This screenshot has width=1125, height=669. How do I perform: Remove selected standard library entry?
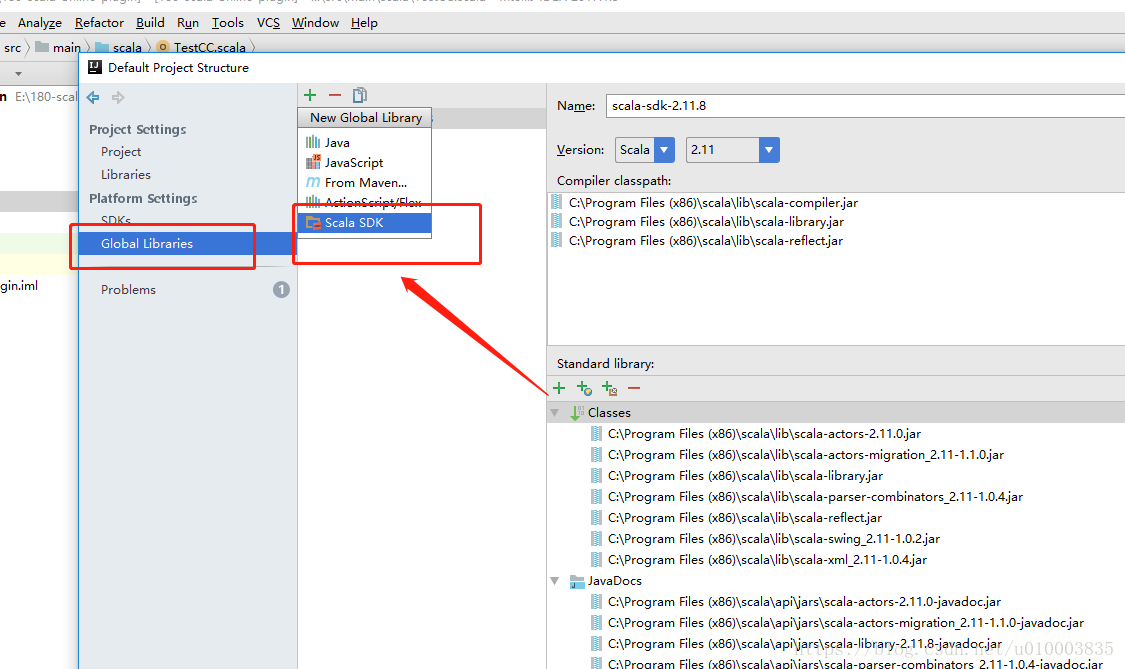634,388
